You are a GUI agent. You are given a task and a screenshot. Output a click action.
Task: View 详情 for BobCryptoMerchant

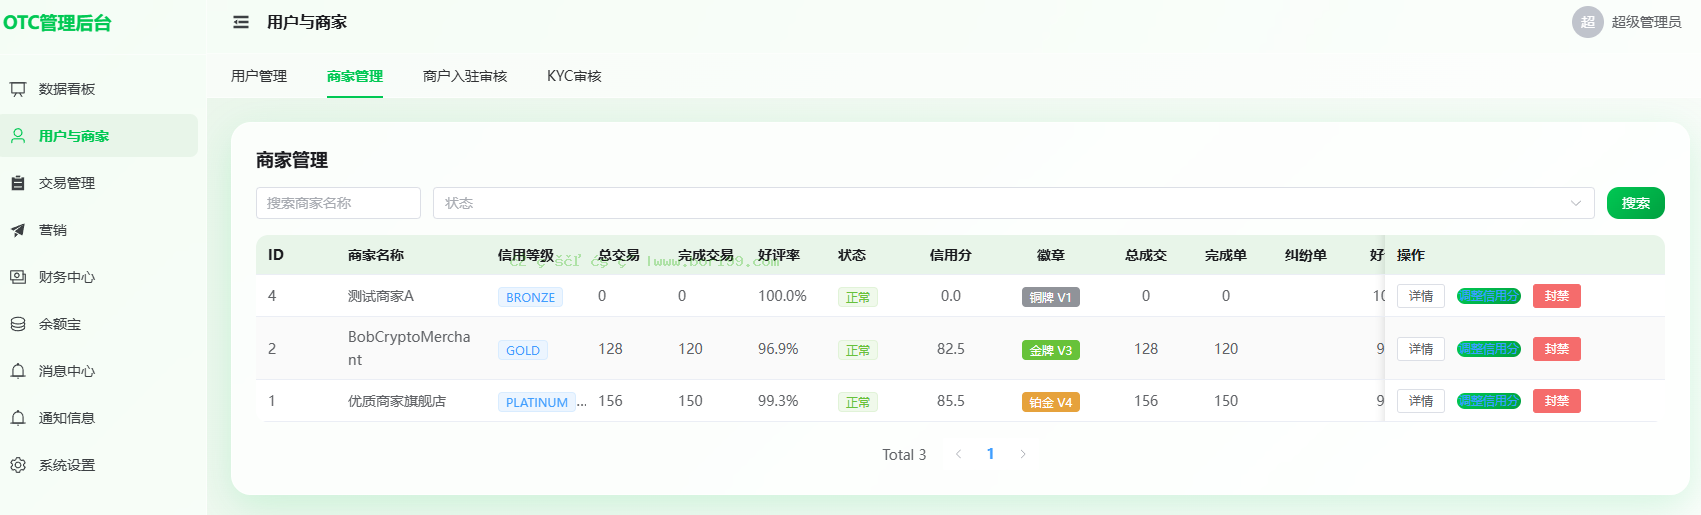pos(1421,349)
